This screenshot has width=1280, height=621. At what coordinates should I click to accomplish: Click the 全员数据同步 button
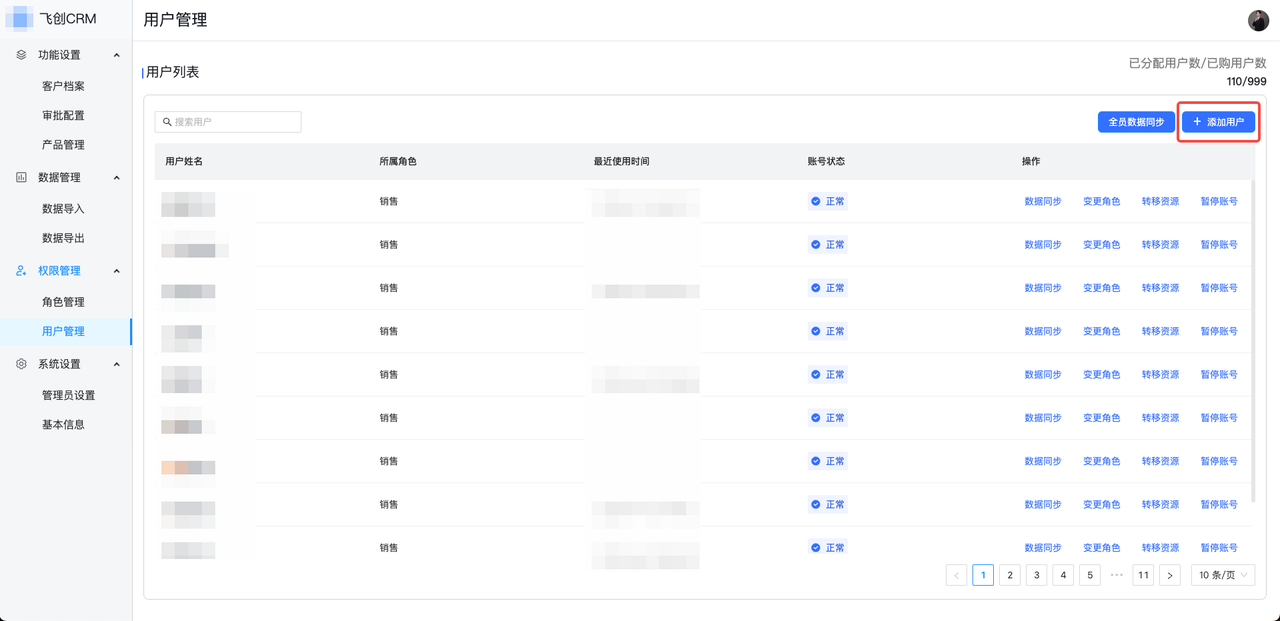click(x=1136, y=121)
